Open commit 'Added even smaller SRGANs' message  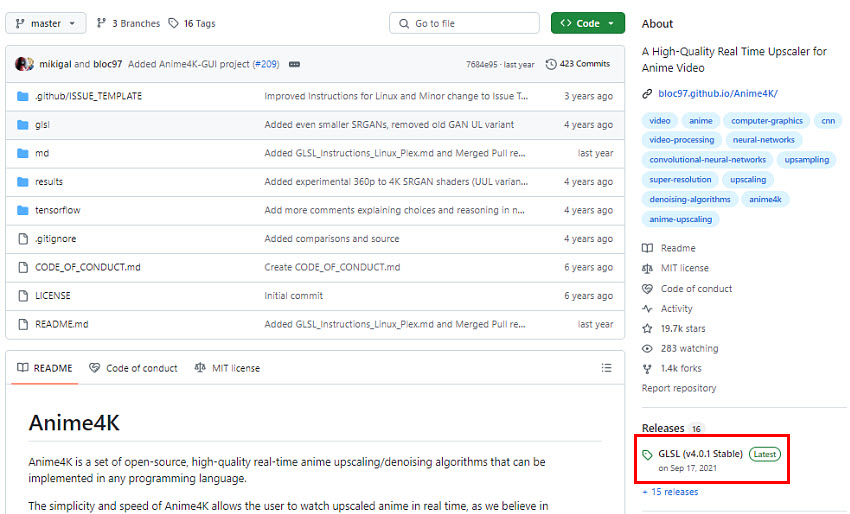pos(389,125)
